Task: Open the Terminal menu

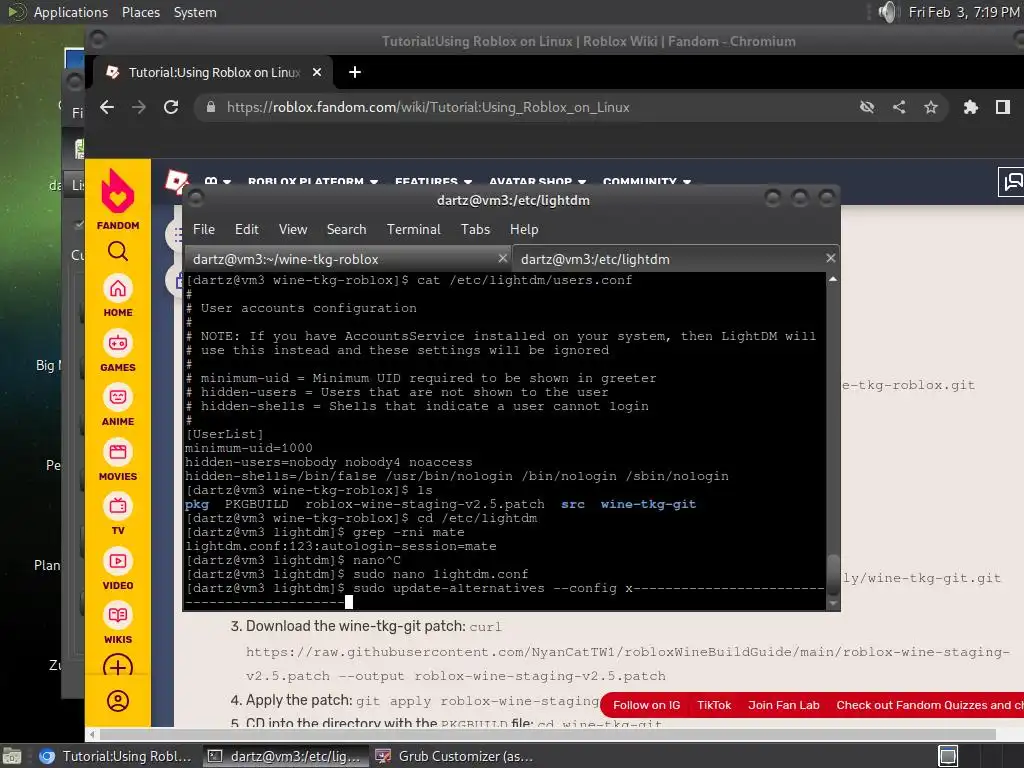Action: tap(413, 229)
